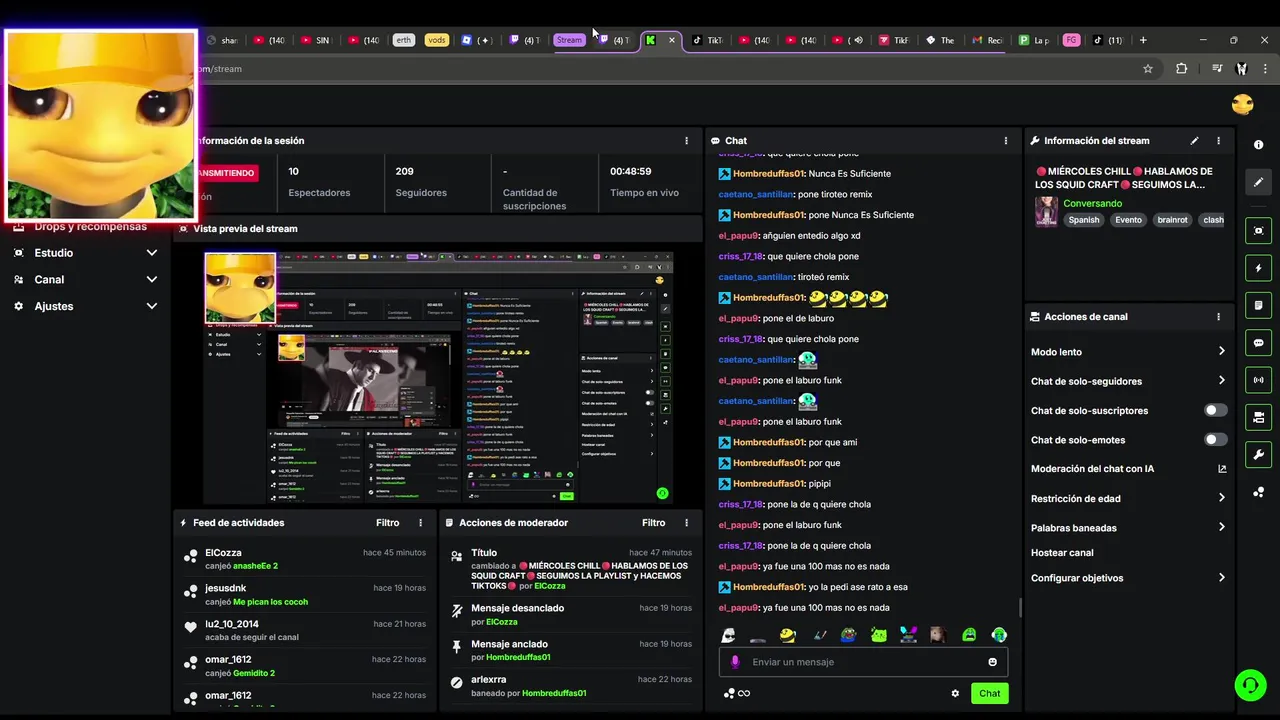Pick the crying green face quick emote

pyautogui.click(x=969, y=635)
